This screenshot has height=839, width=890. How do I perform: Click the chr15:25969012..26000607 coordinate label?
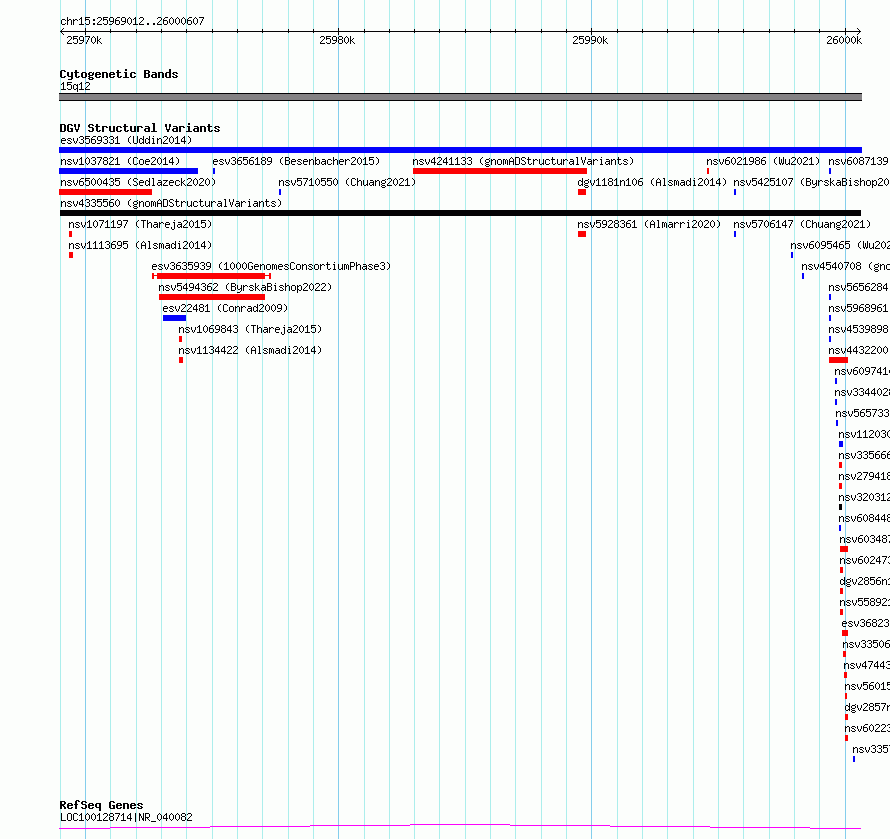point(132,21)
